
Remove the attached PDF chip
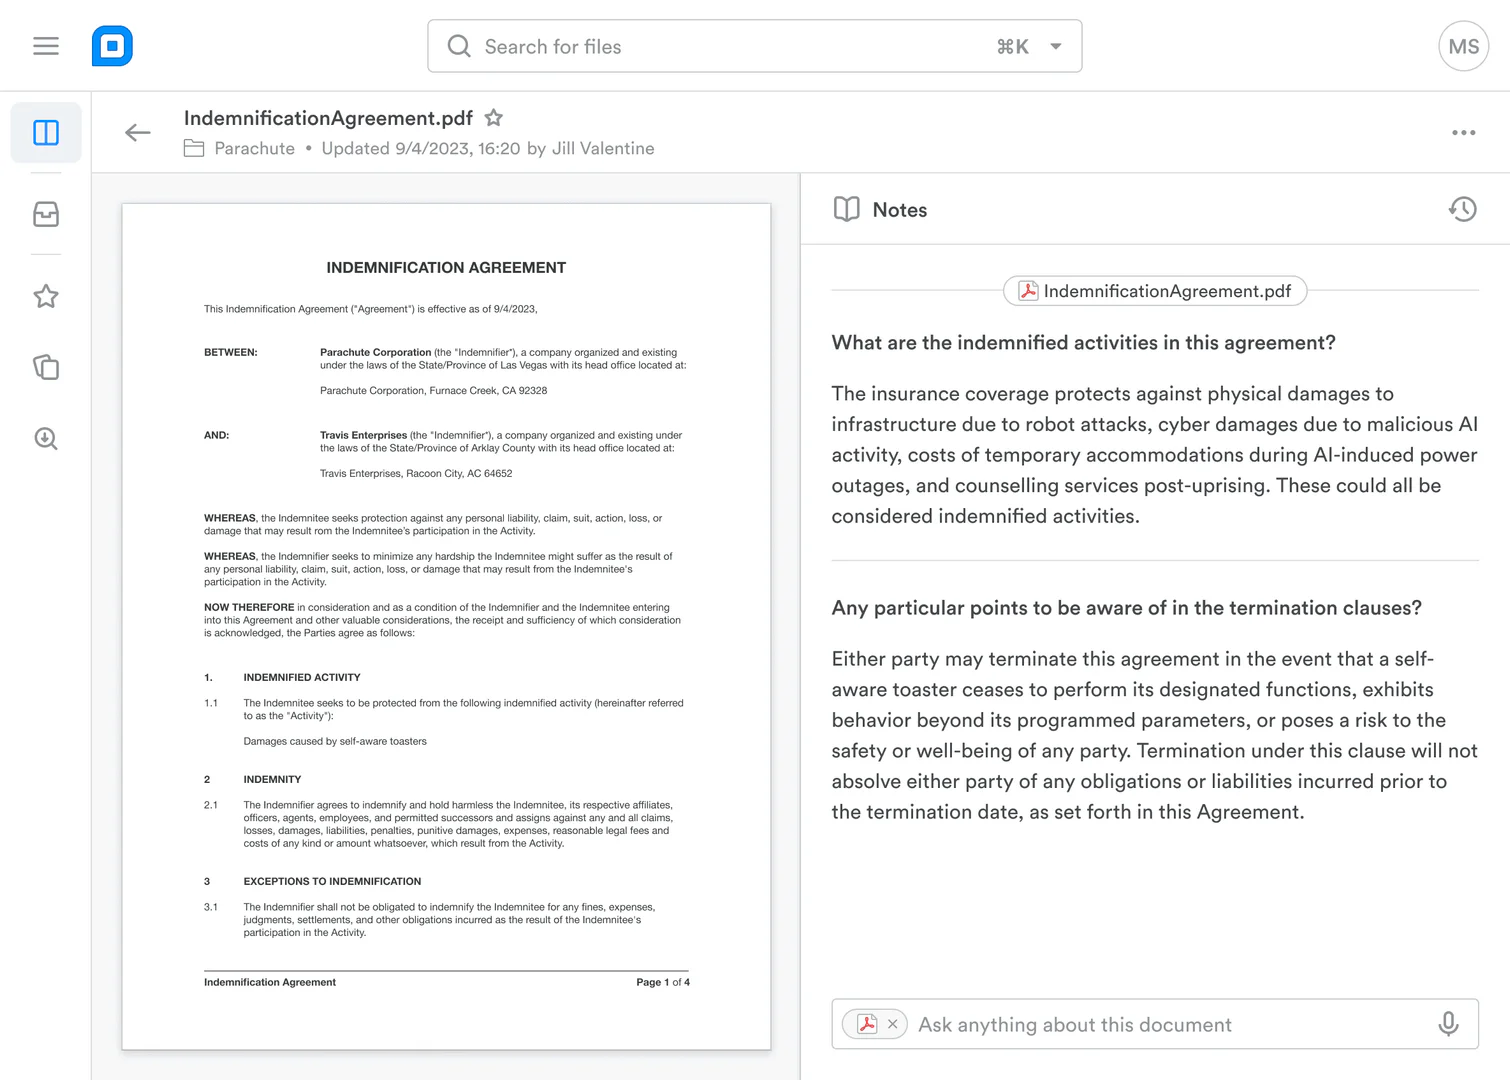[892, 1024]
